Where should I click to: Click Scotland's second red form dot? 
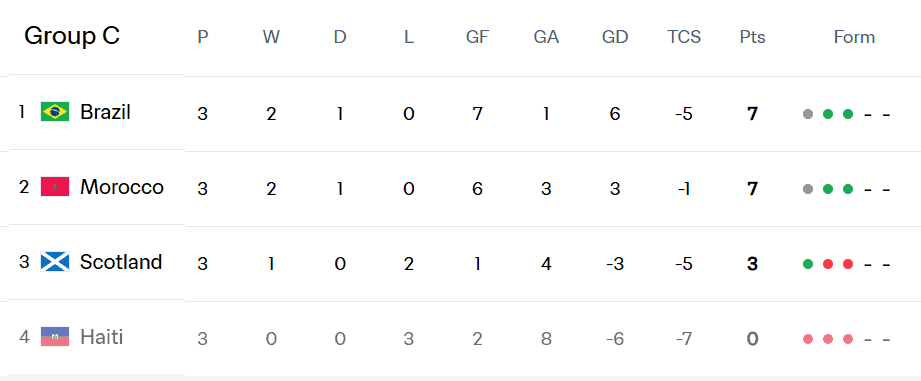(x=848, y=264)
